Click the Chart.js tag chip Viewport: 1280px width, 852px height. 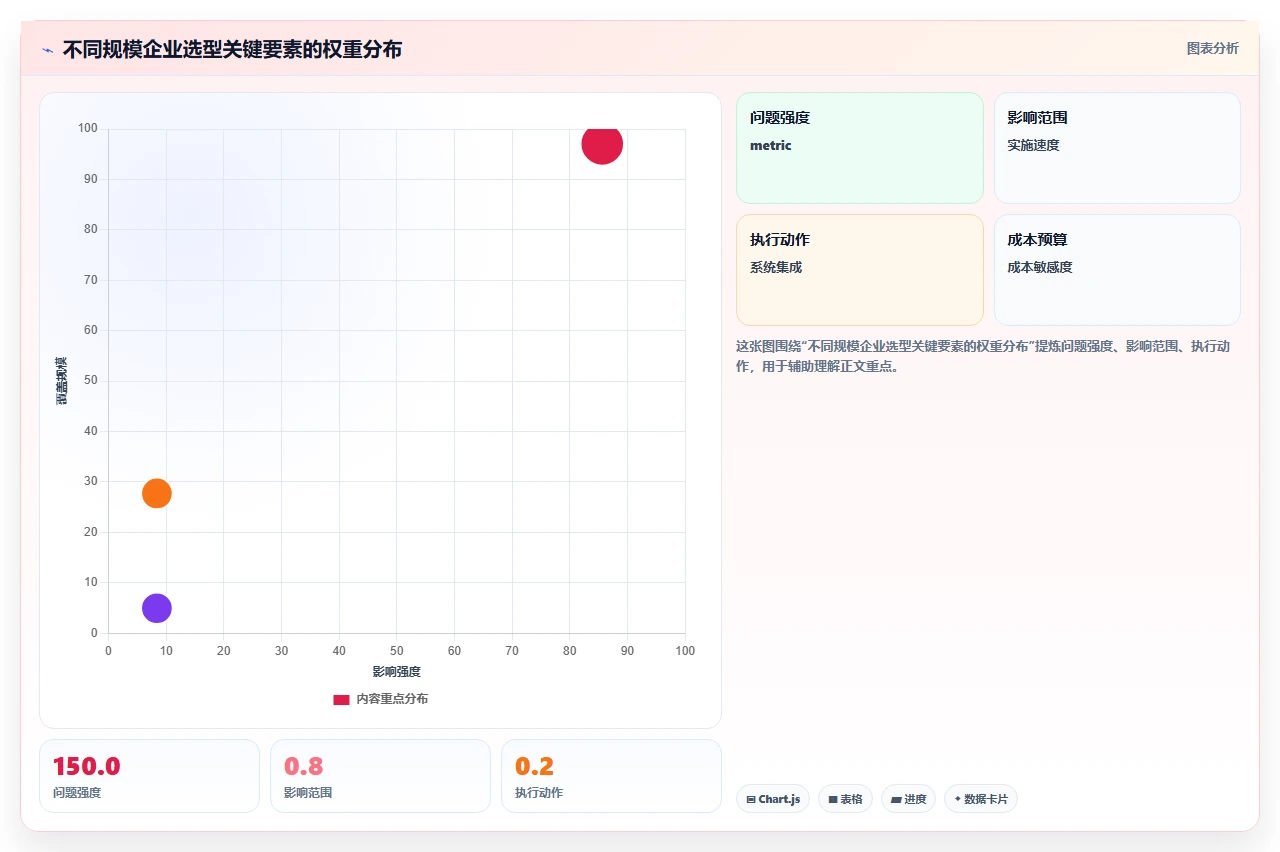(x=773, y=799)
